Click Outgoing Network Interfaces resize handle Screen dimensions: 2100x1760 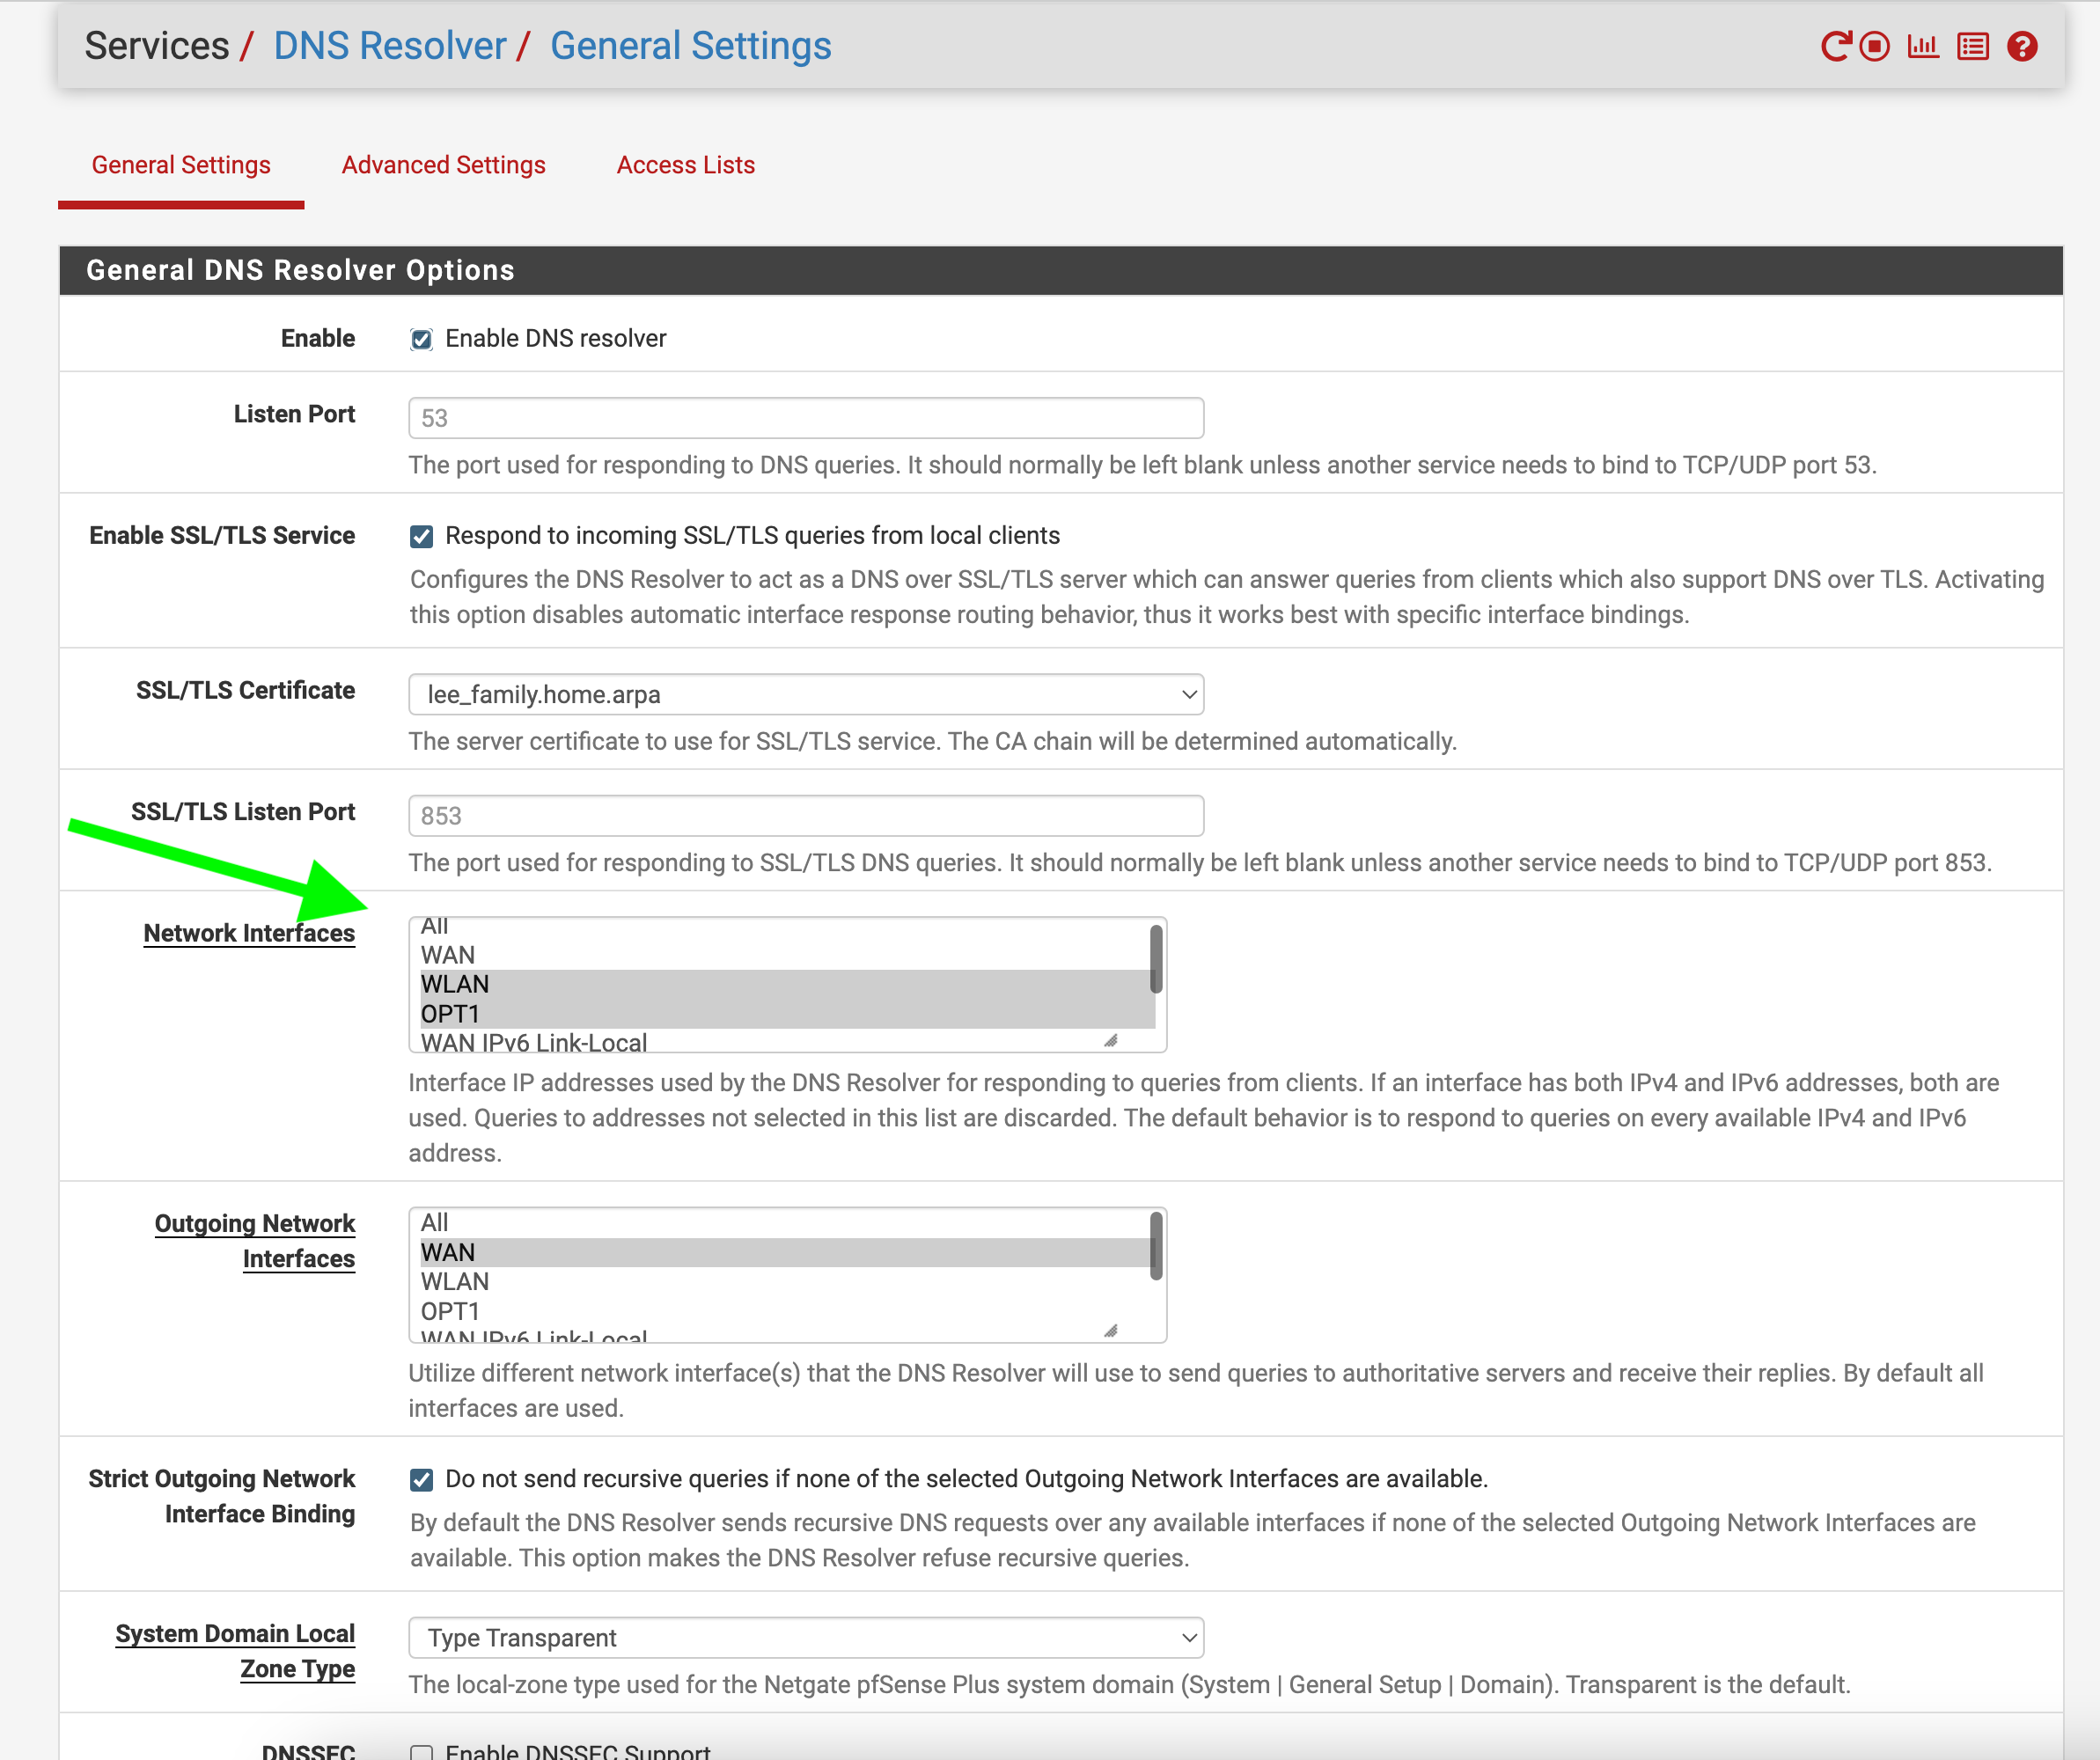(1110, 1330)
